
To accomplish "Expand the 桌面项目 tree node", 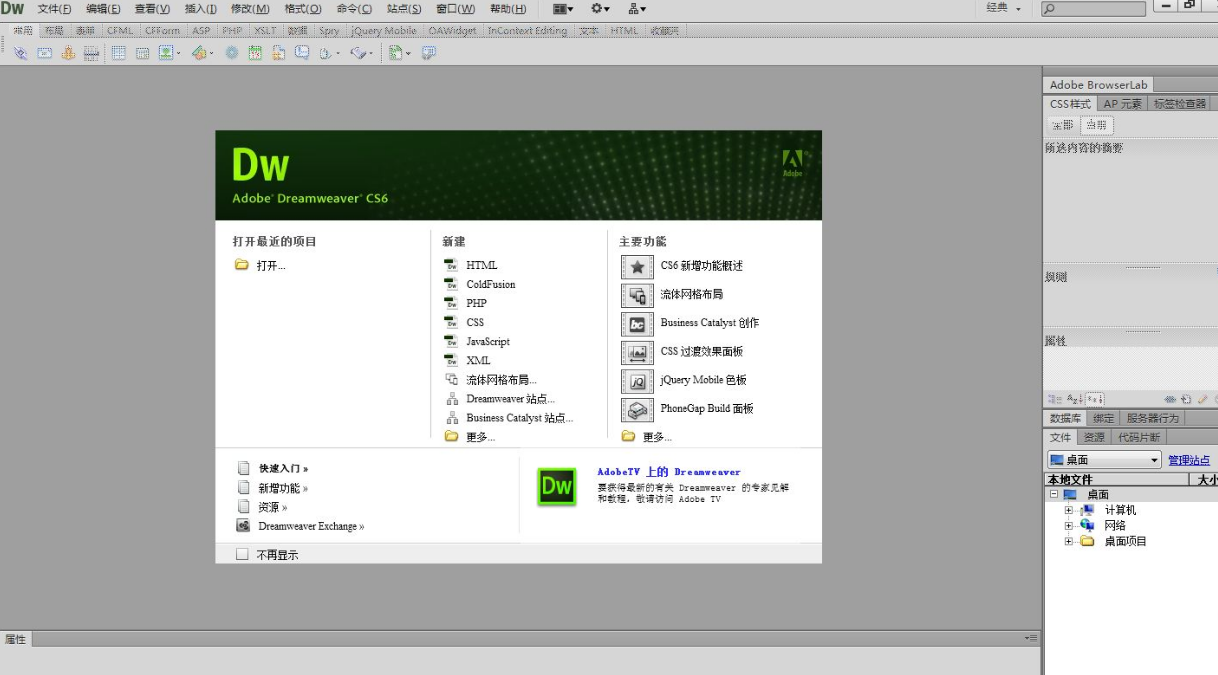I will (x=1068, y=541).
